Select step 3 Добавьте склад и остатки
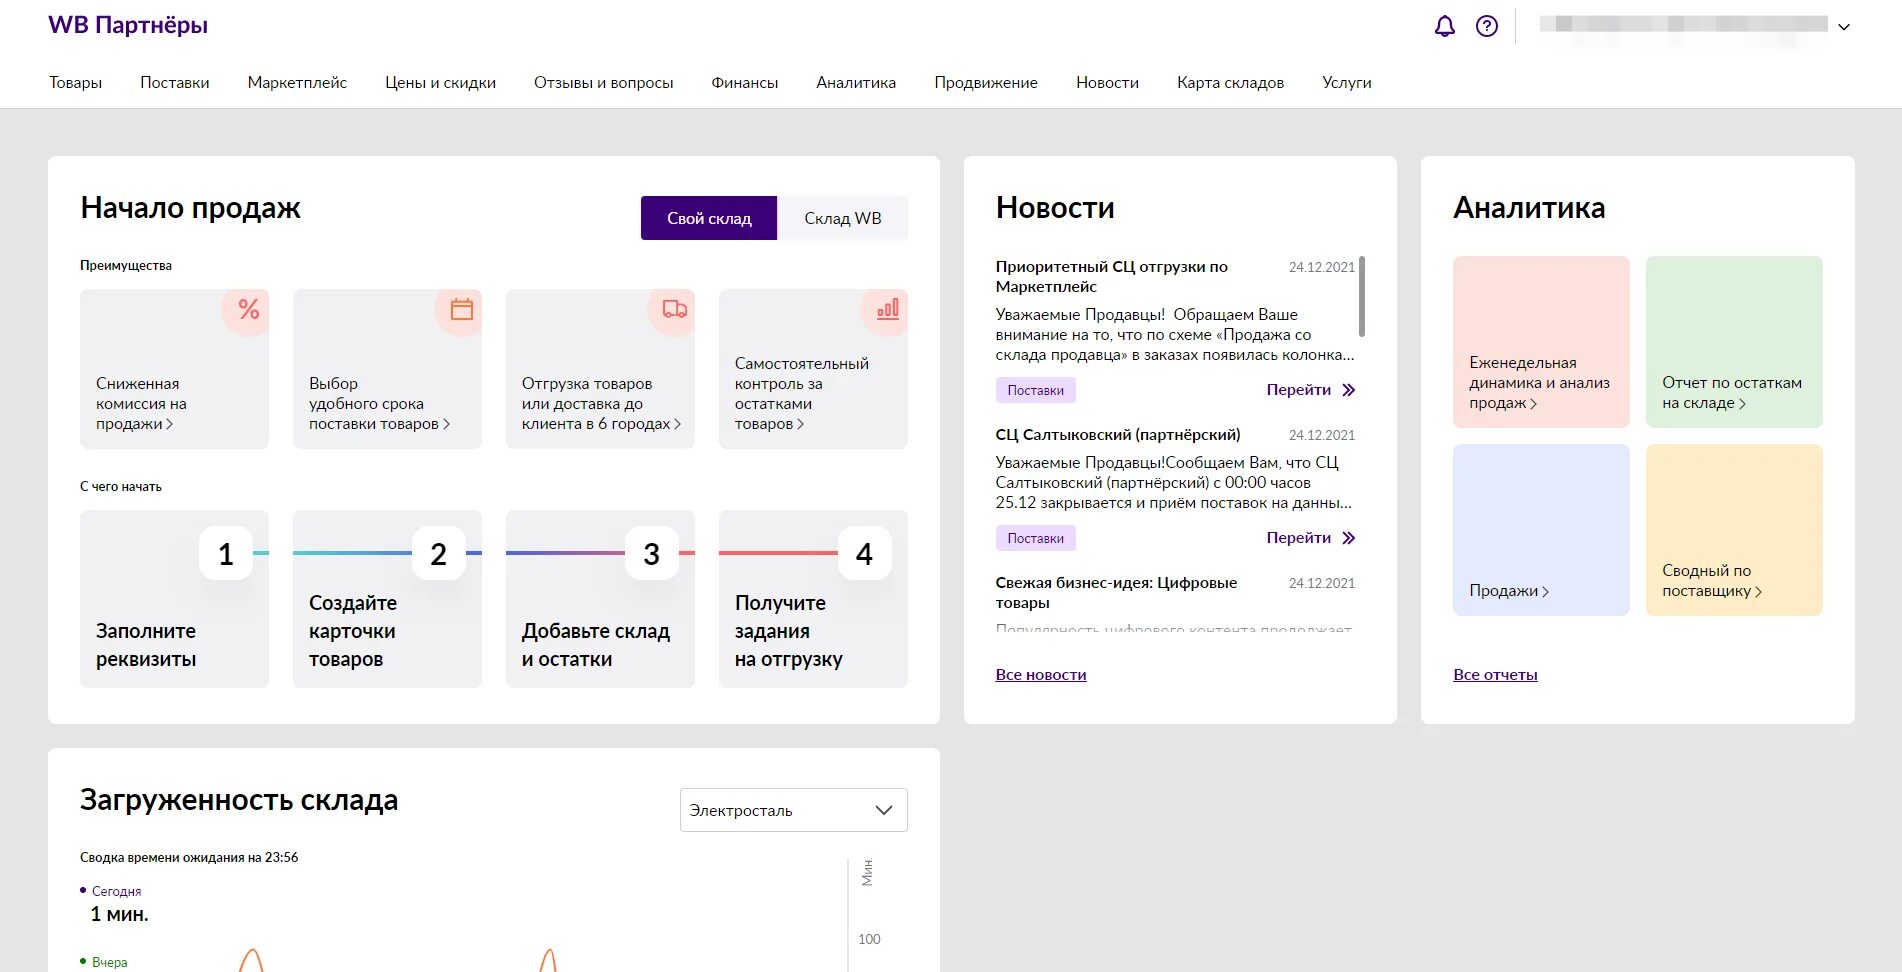1902x972 pixels. [x=600, y=599]
